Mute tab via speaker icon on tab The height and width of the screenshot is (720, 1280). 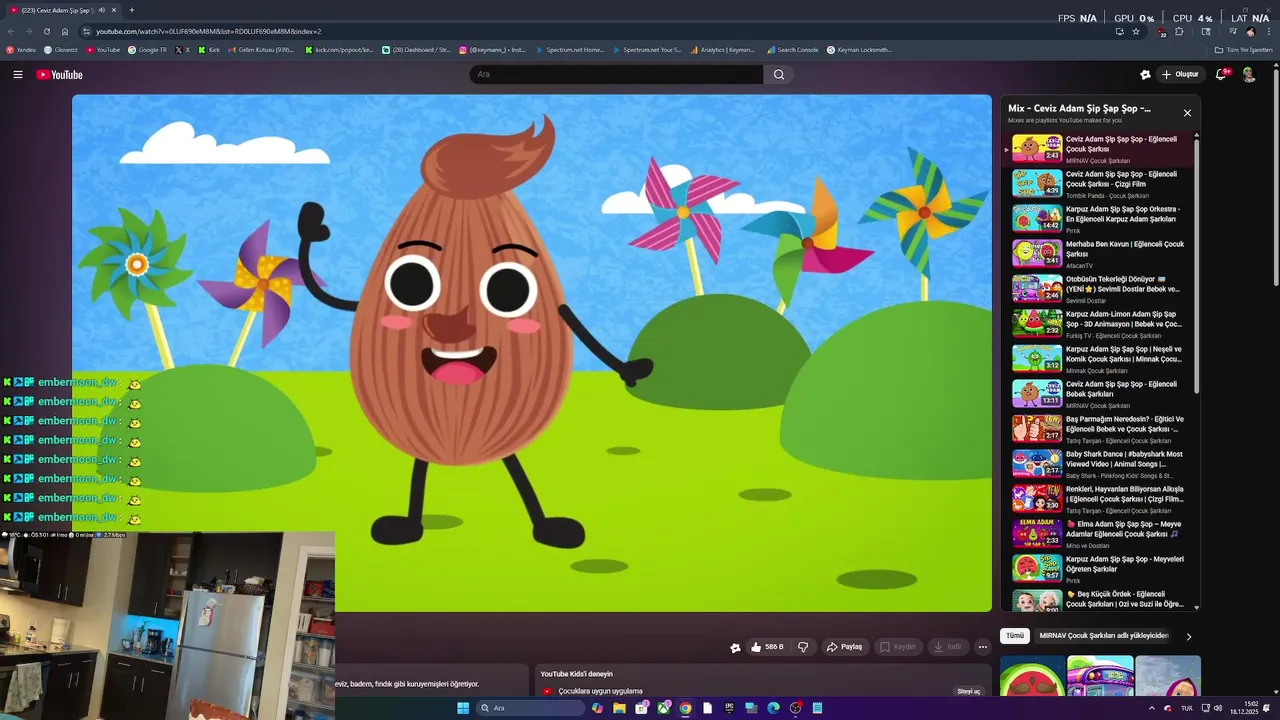click(x=101, y=10)
